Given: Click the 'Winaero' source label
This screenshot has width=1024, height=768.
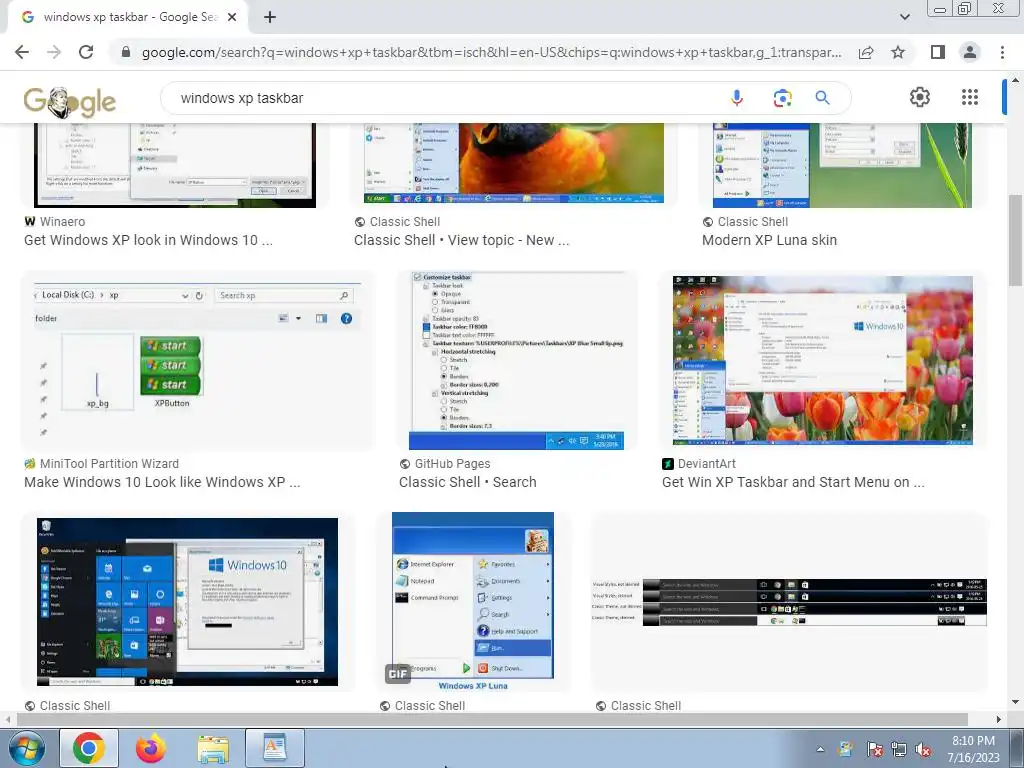Looking at the screenshot, I should [x=62, y=222].
